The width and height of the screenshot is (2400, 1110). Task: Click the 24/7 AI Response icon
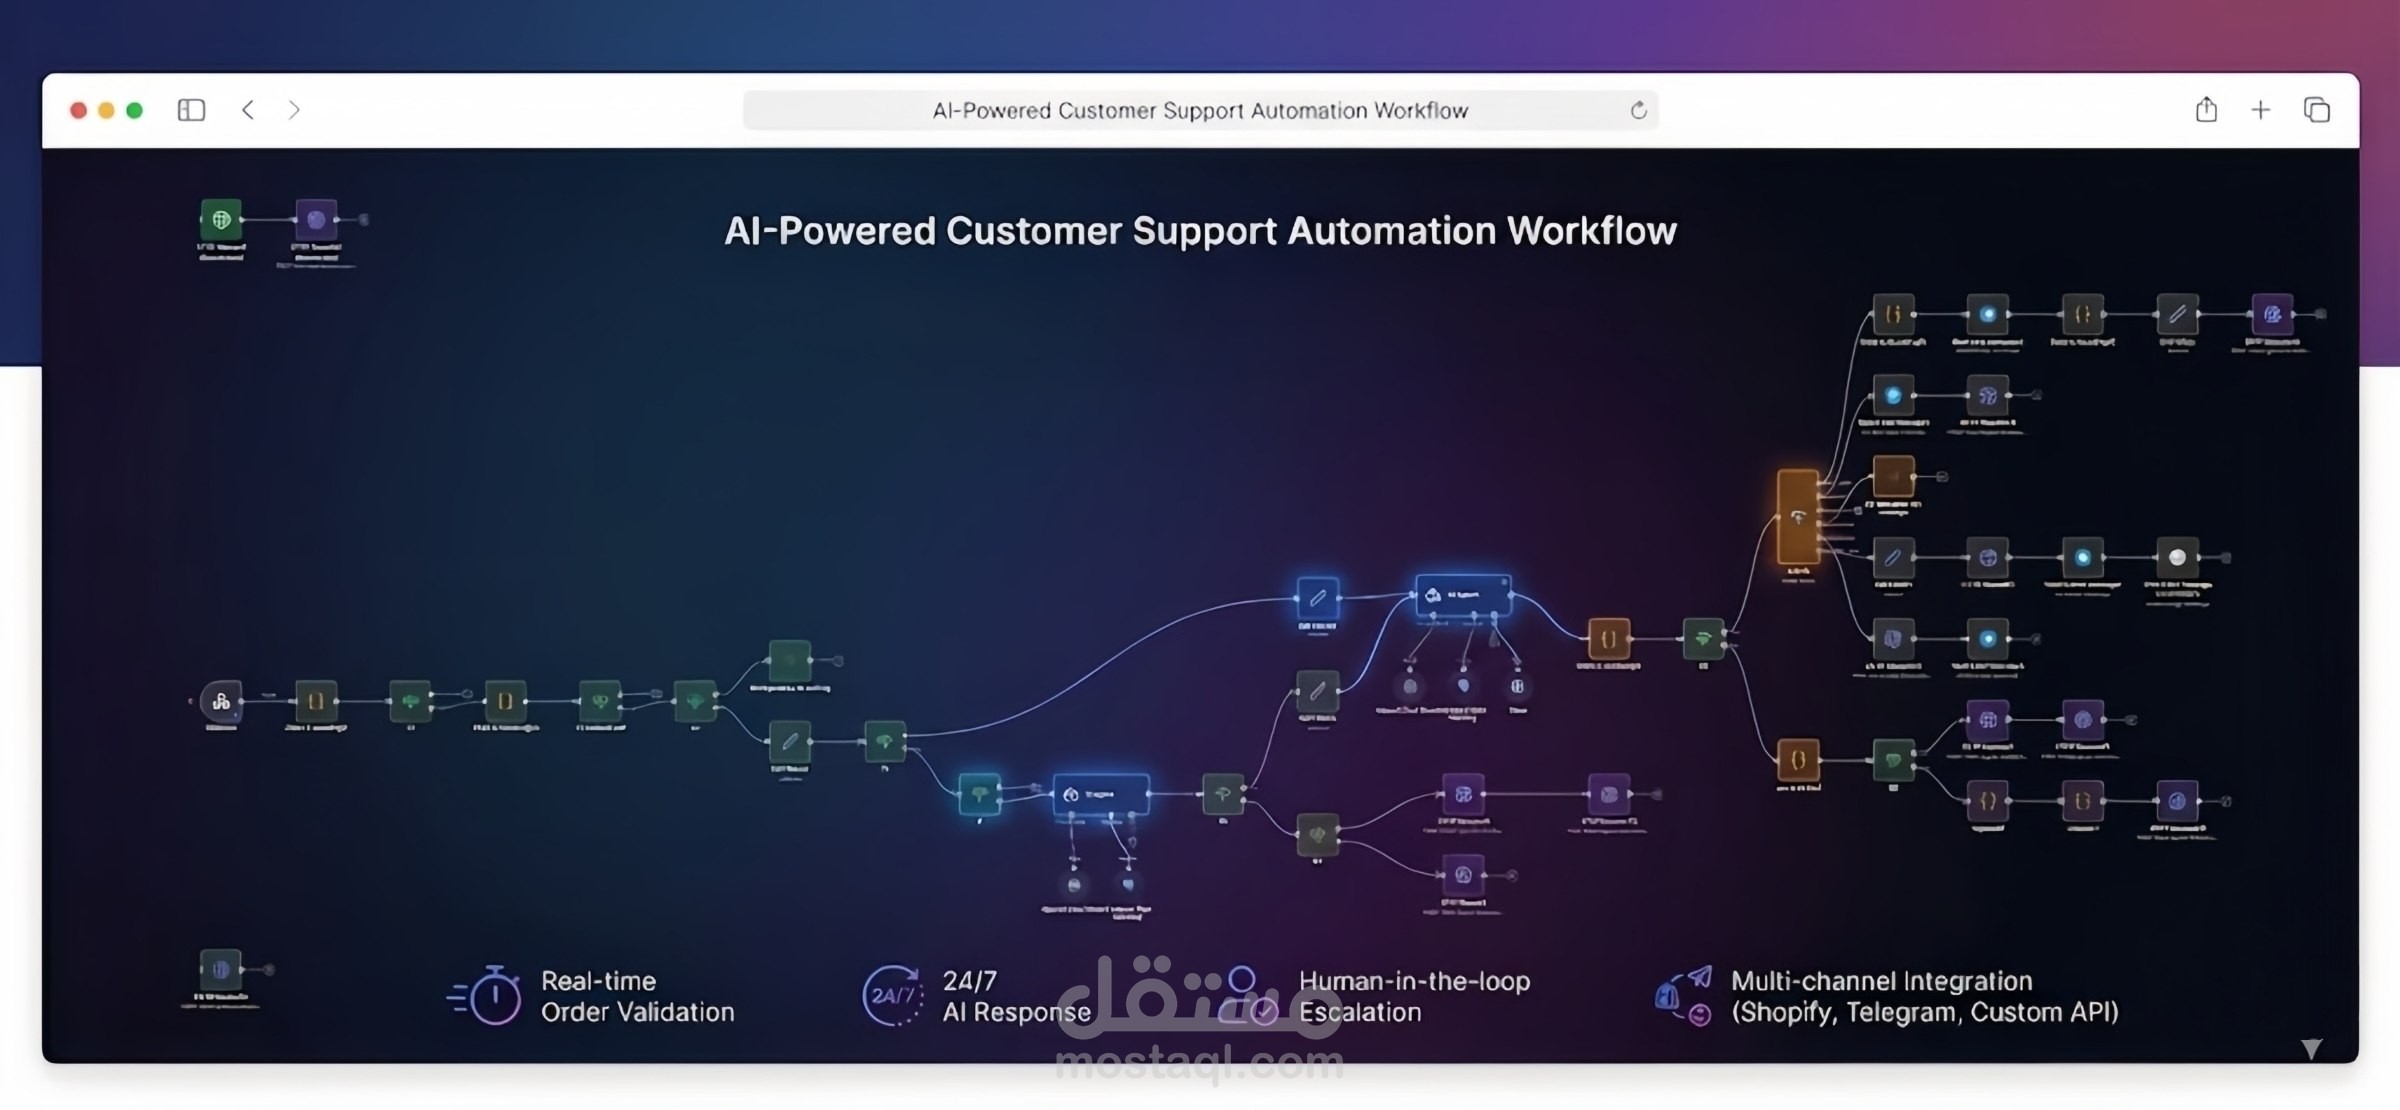coord(892,995)
